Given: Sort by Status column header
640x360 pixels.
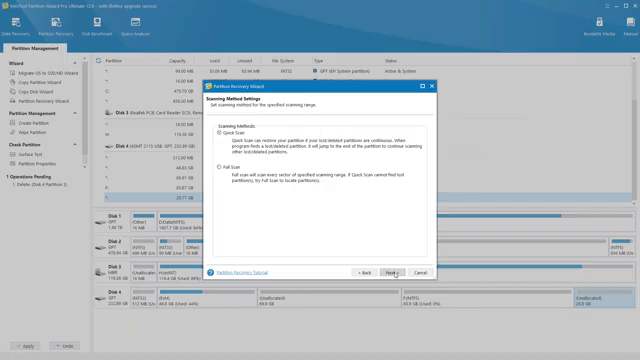Looking at the screenshot, I should tap(391, 61).
